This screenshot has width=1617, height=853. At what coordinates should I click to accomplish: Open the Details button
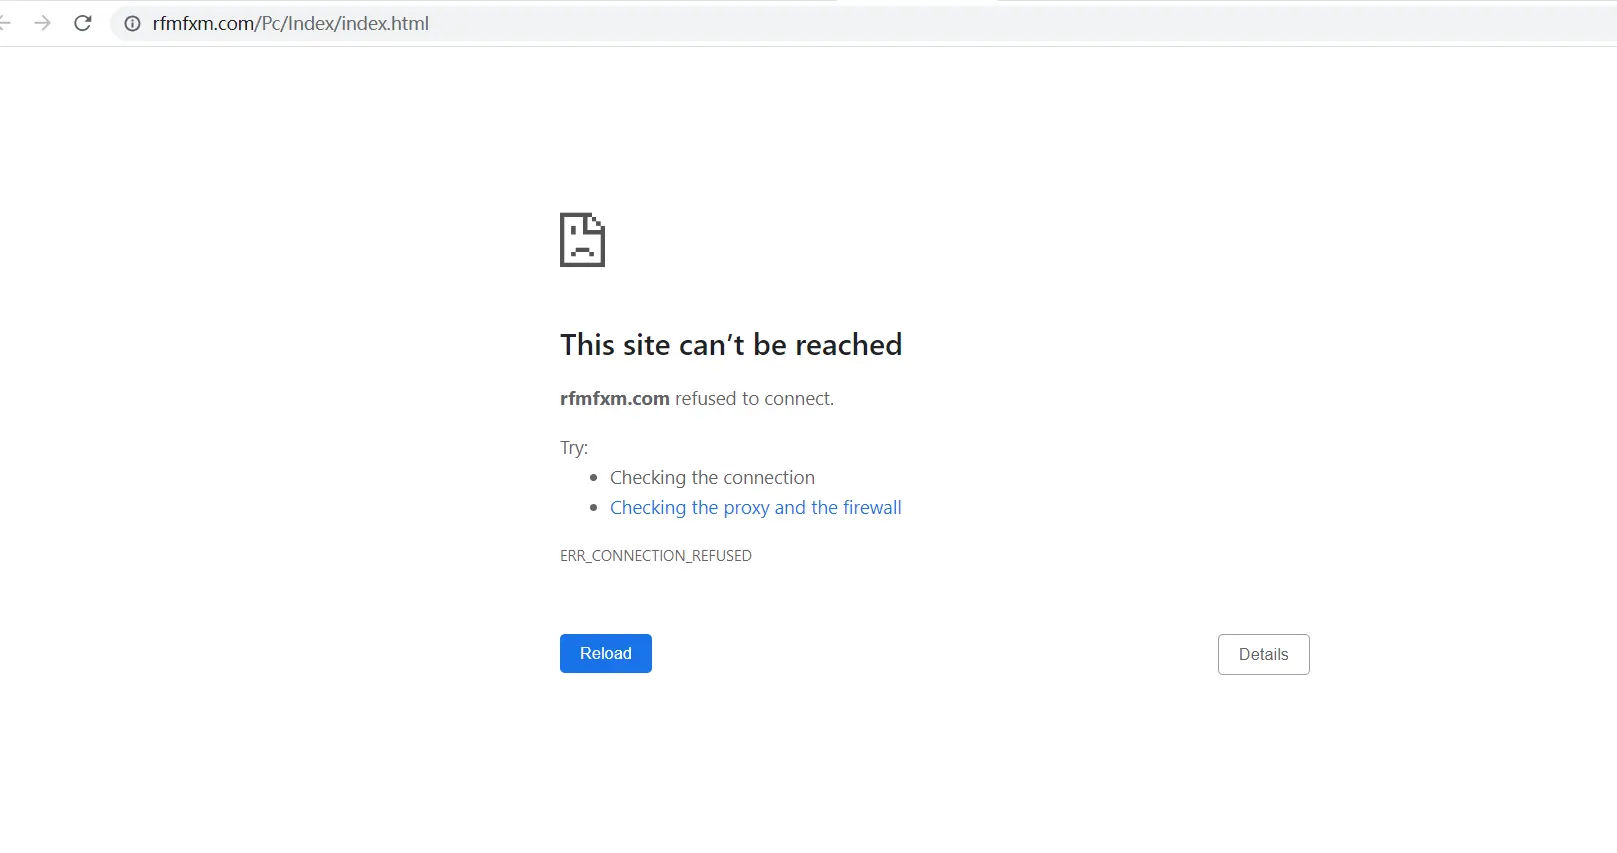coord(1263,654)
